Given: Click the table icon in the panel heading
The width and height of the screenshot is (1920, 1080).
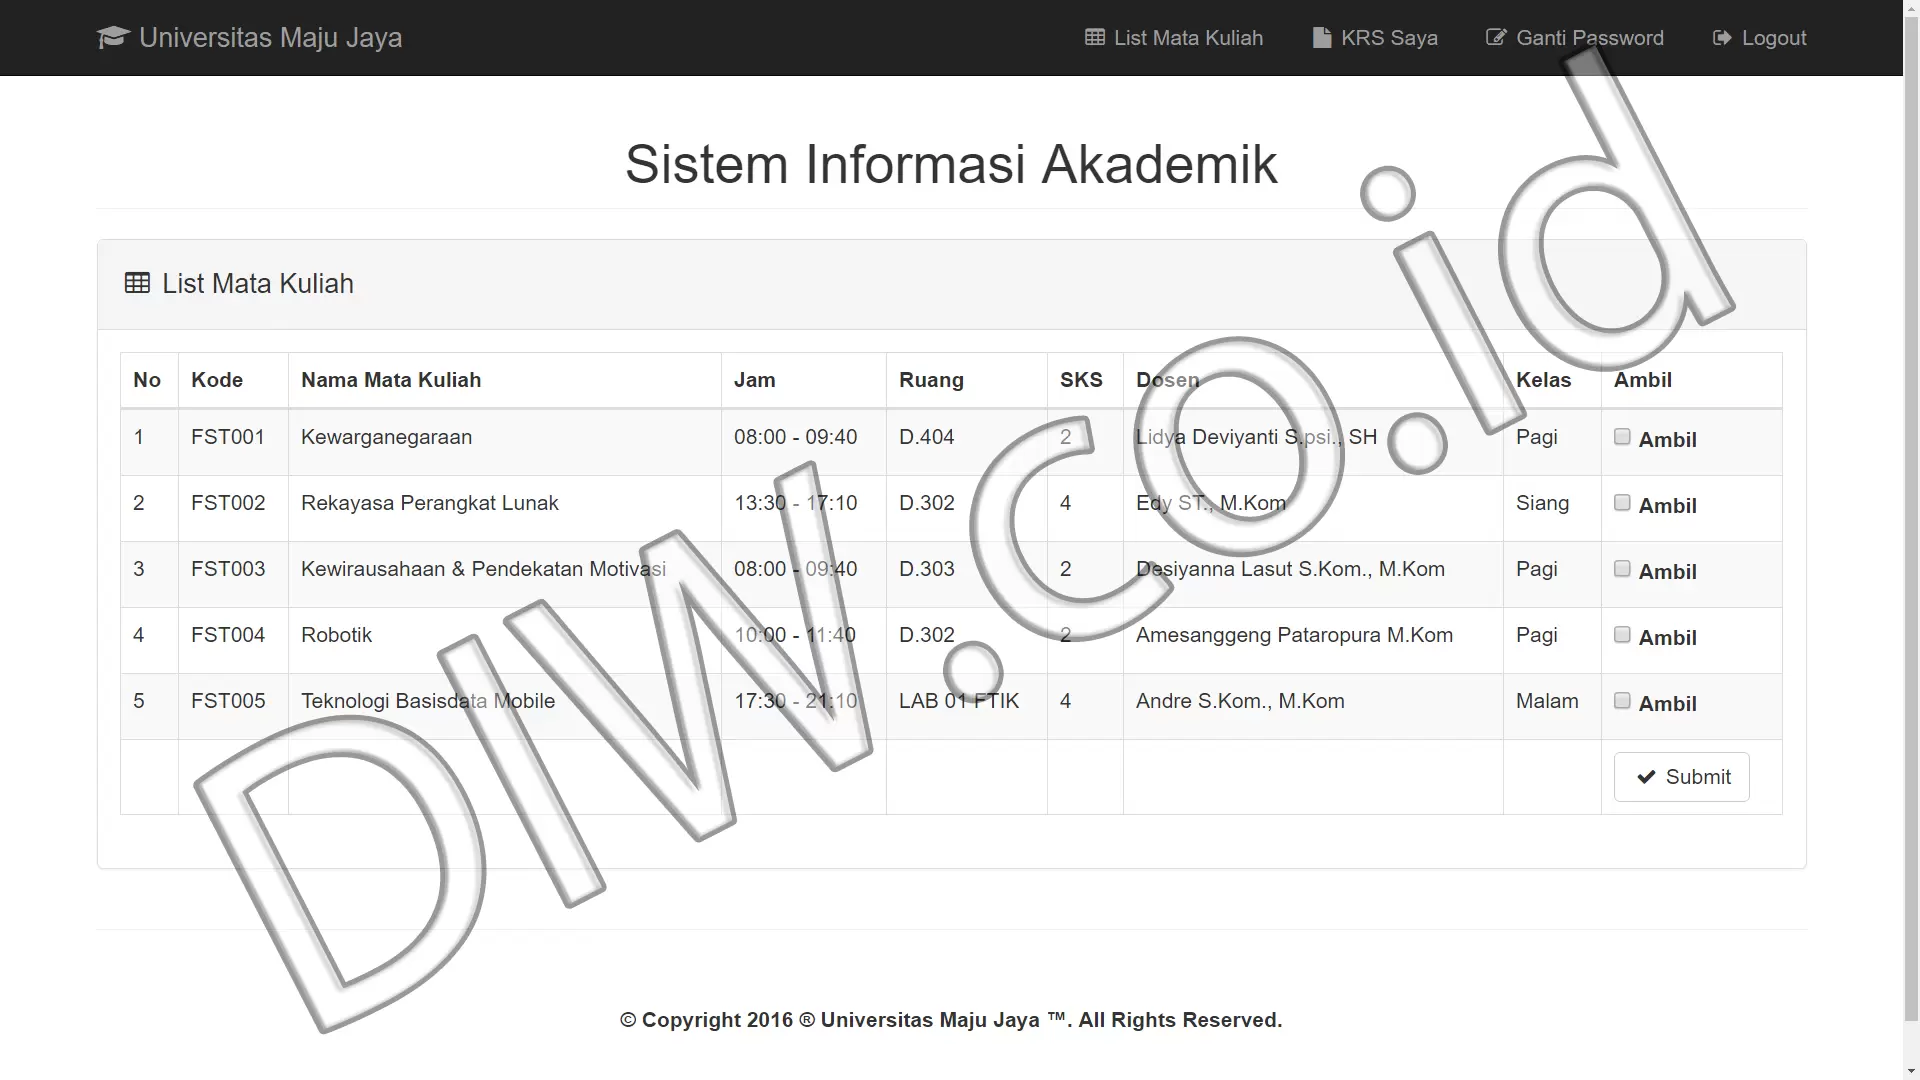Looking at the screenshot, I should click(137, 283).
